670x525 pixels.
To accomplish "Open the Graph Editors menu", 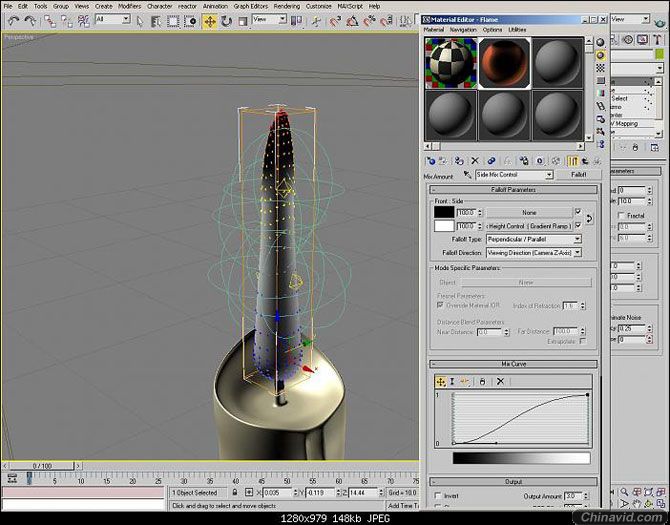I will (251, 6).
